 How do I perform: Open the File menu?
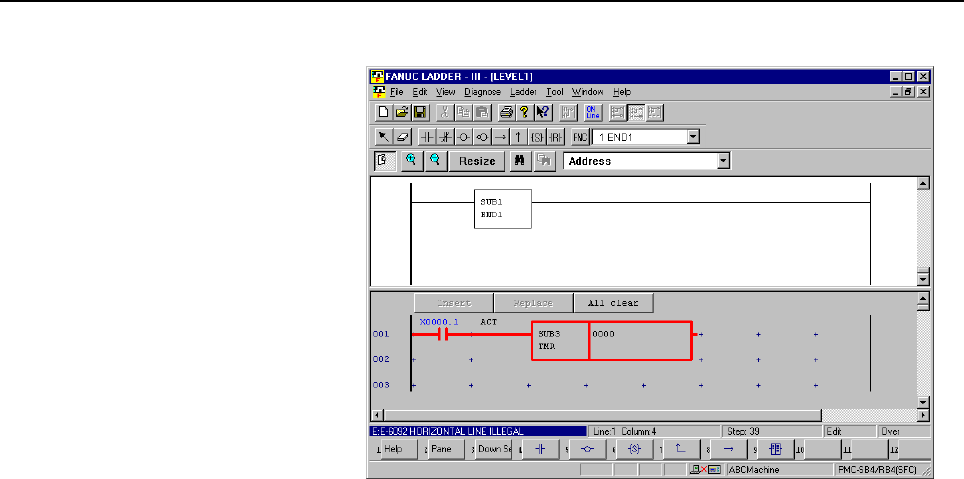click(397, 92)
